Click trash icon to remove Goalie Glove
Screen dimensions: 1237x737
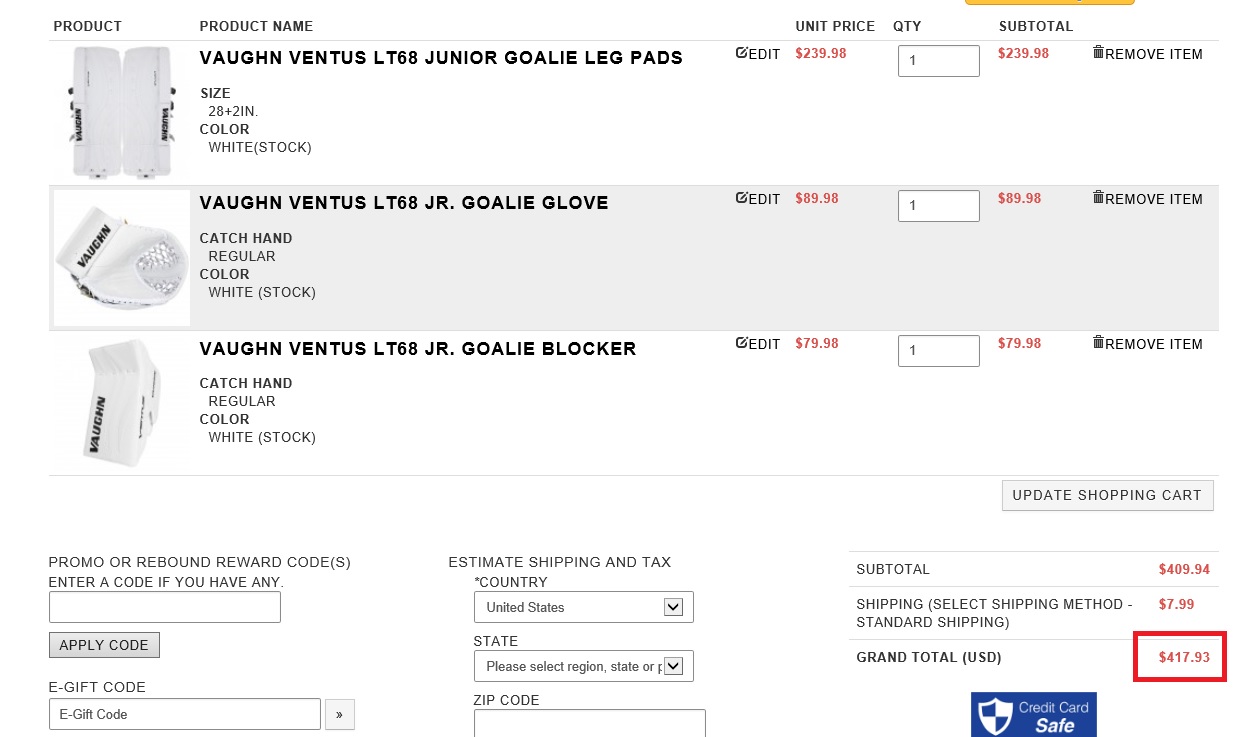tap(1098, 198)
